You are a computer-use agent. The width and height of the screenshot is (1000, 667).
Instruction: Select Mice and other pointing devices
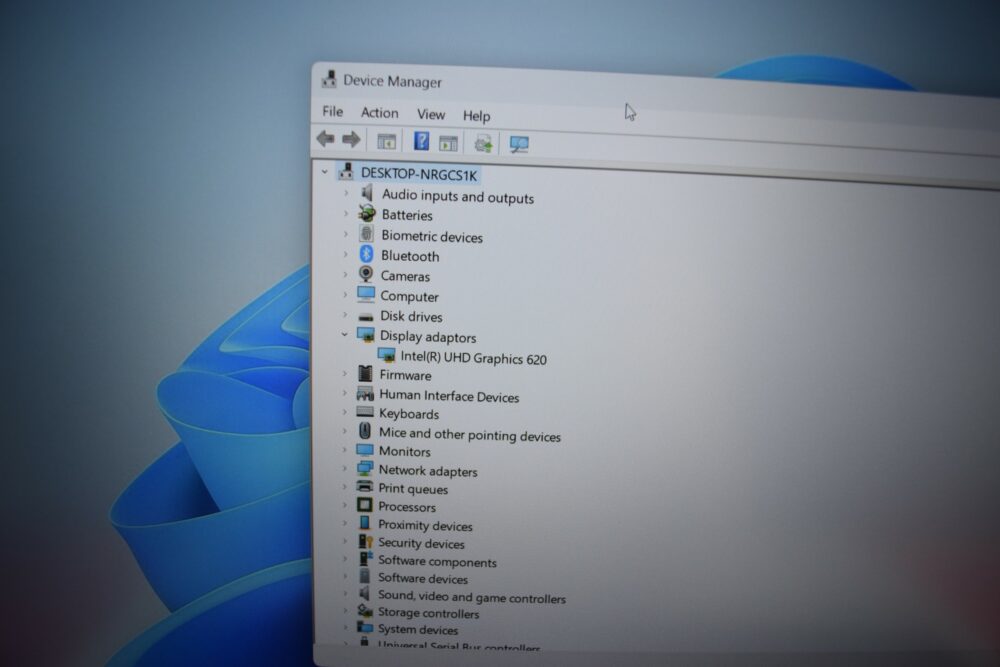[470, 435]
